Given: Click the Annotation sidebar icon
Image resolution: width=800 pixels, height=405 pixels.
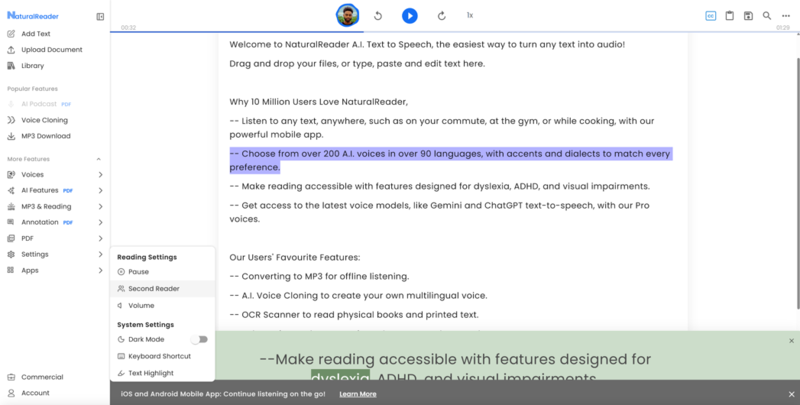Looking at the screenshot, I should 11,222.
